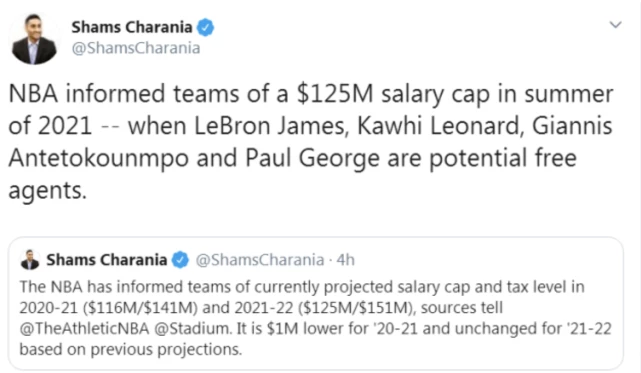Open the 4h timestamp of quoted tweet
Viewport: 641px width, 373px height.
pos(345,260)
